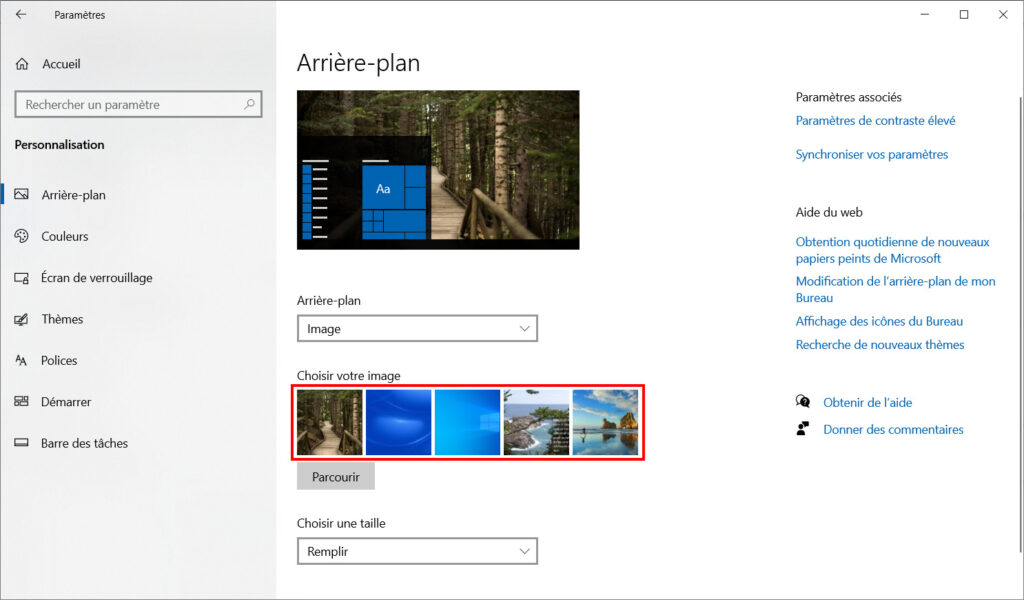The image size is (1024, 600).
Task: Open the Accueil home icon
Action: pyautogui.click(x=22, y=64)
